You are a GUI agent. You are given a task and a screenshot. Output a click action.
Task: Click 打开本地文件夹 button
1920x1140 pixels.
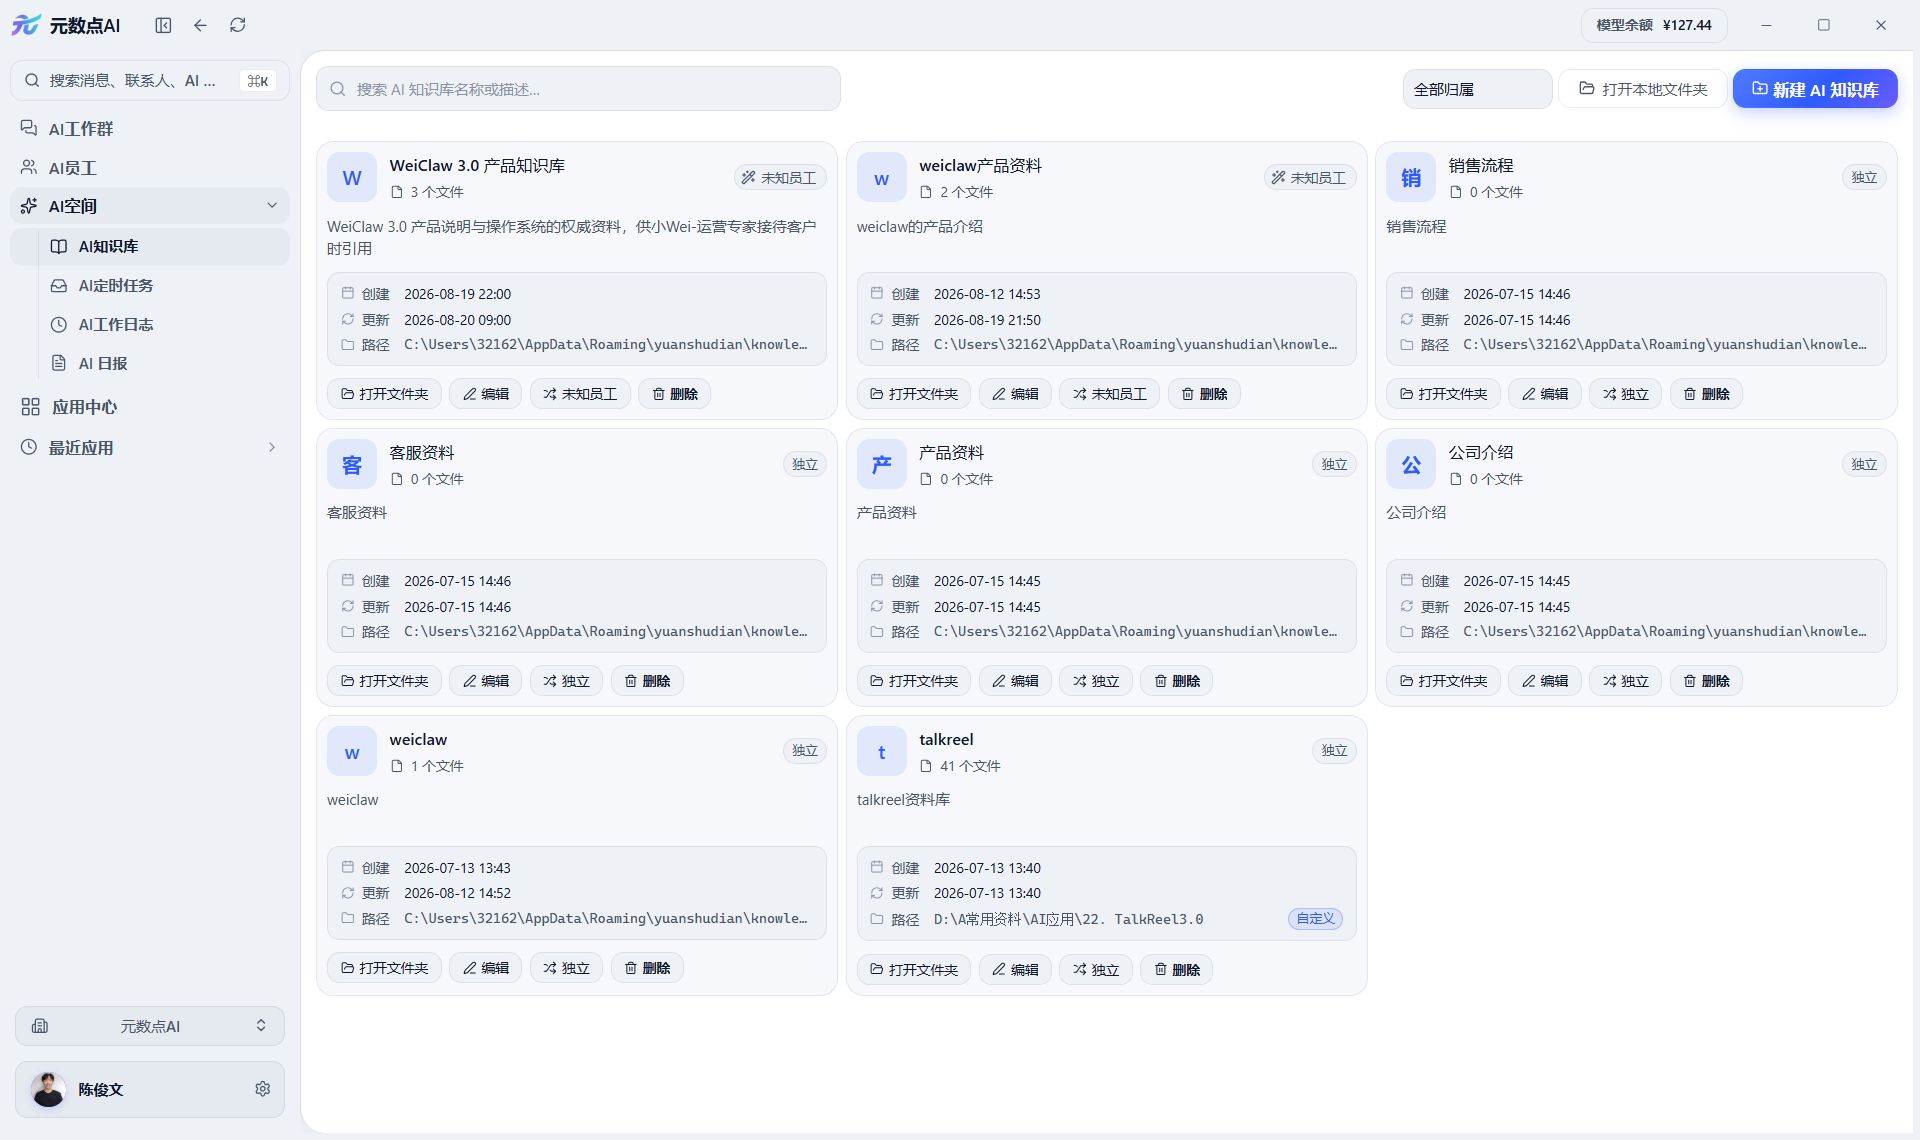(x=1643, y=89)
